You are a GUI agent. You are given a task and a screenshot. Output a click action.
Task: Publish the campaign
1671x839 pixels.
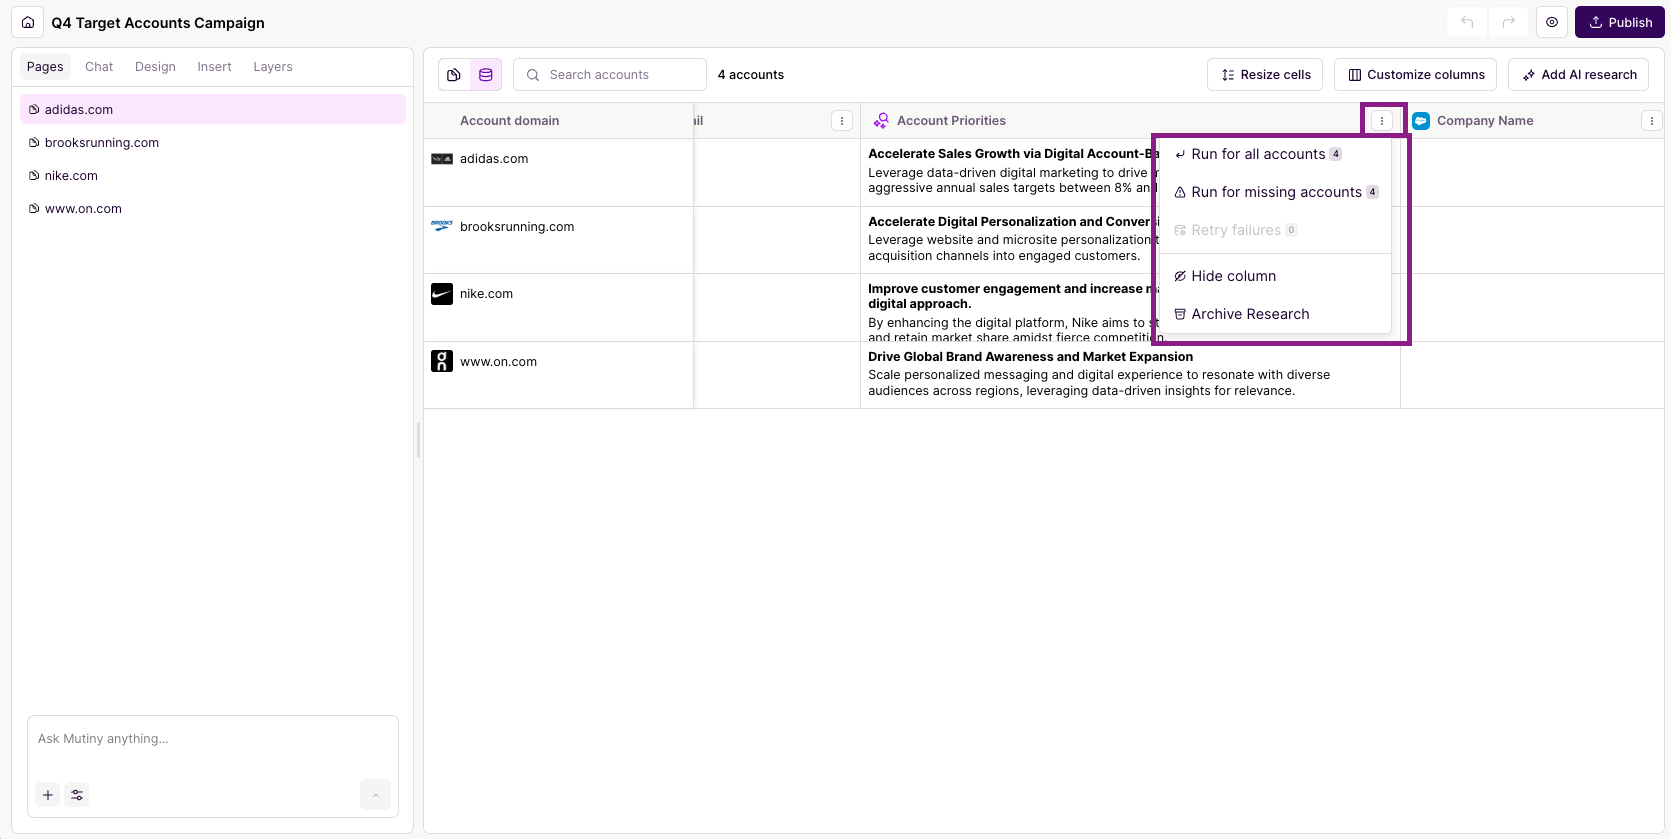(x=1620, y=22)
